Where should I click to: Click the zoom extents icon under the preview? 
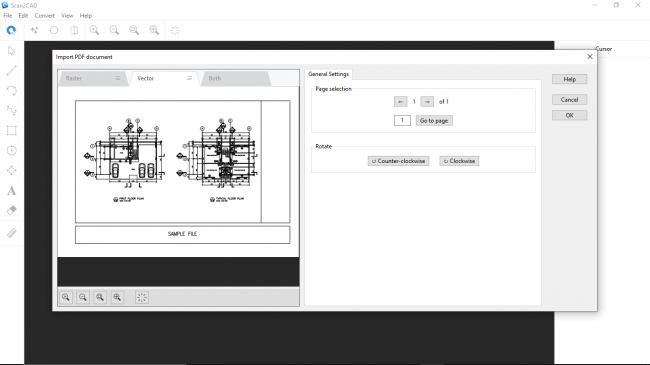click(117, 297)
